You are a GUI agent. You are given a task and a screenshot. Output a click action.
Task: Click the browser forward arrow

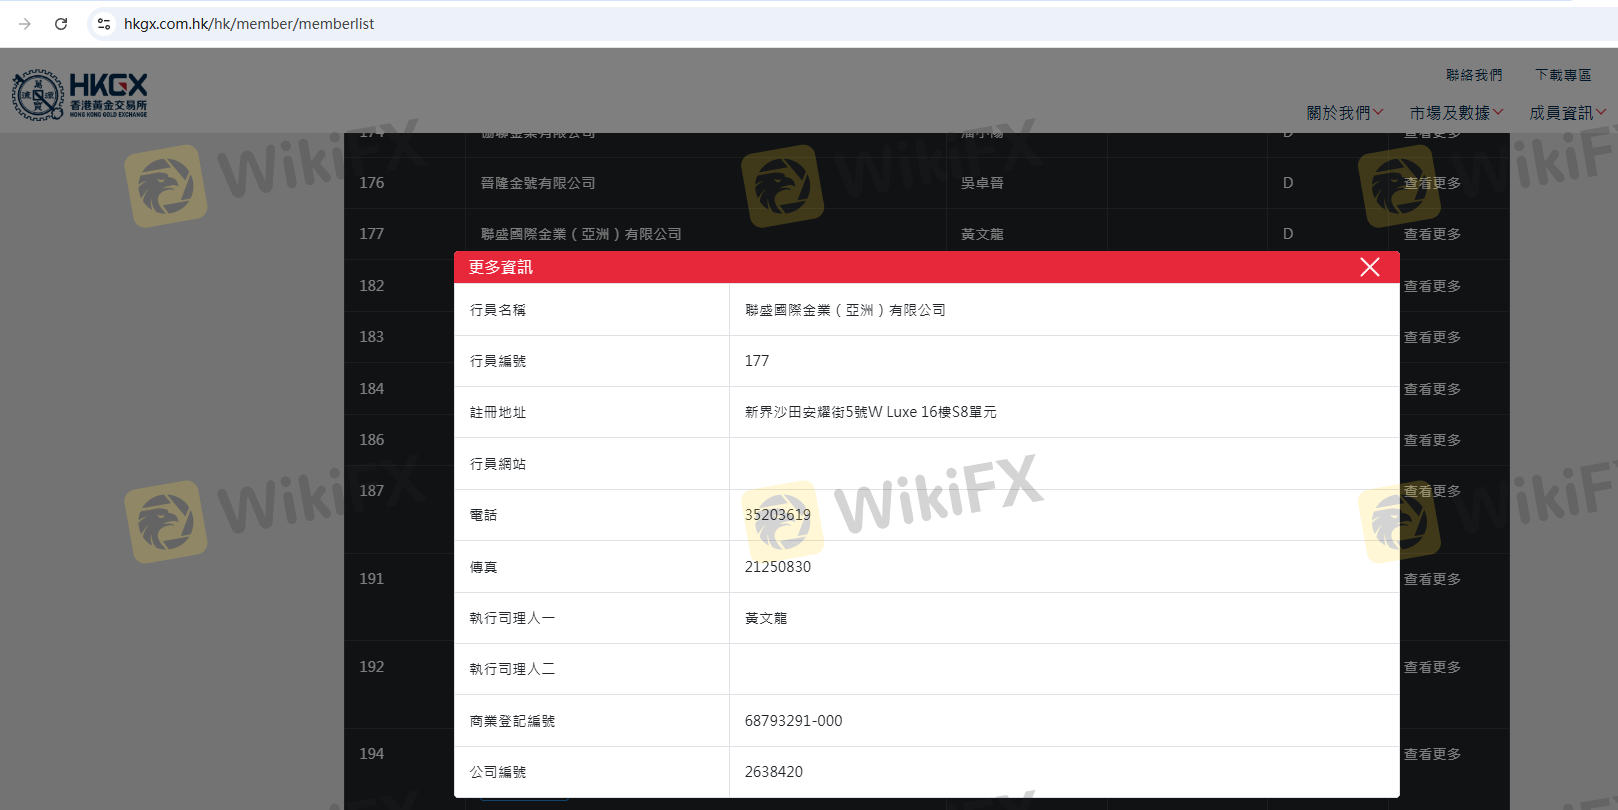click(x=25, y=24)
